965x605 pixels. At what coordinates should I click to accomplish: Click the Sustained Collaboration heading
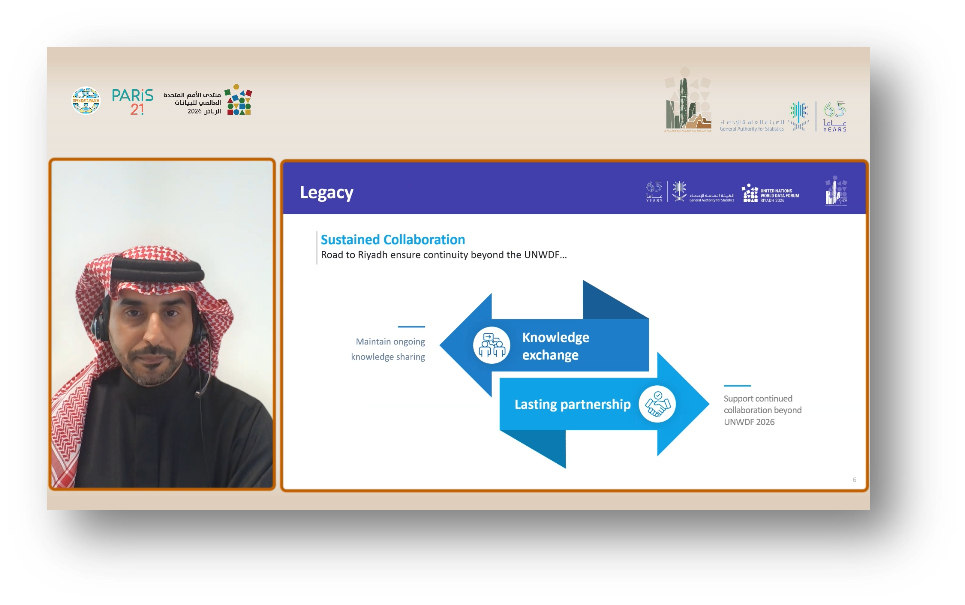392,240
